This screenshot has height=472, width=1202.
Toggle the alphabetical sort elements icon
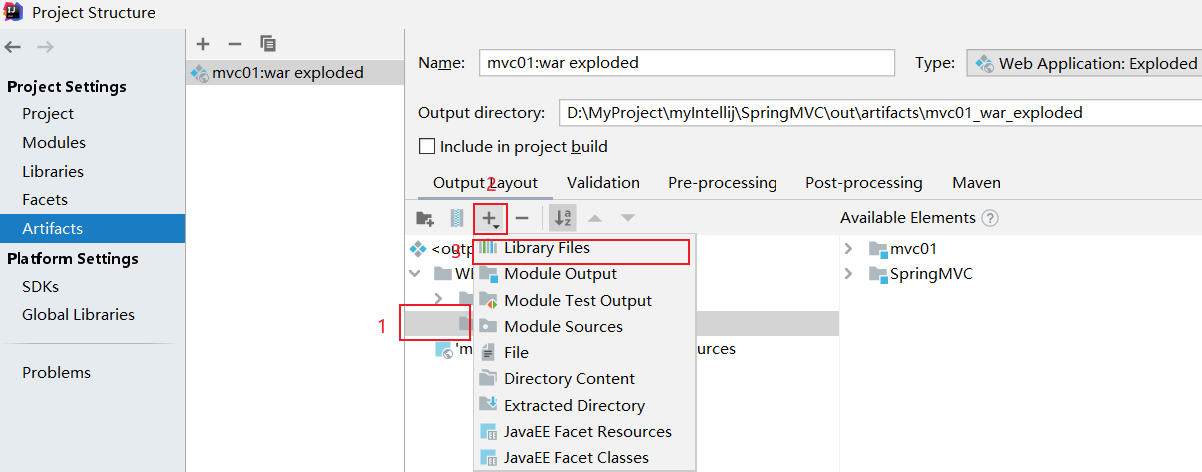click(x=564, y=218)
